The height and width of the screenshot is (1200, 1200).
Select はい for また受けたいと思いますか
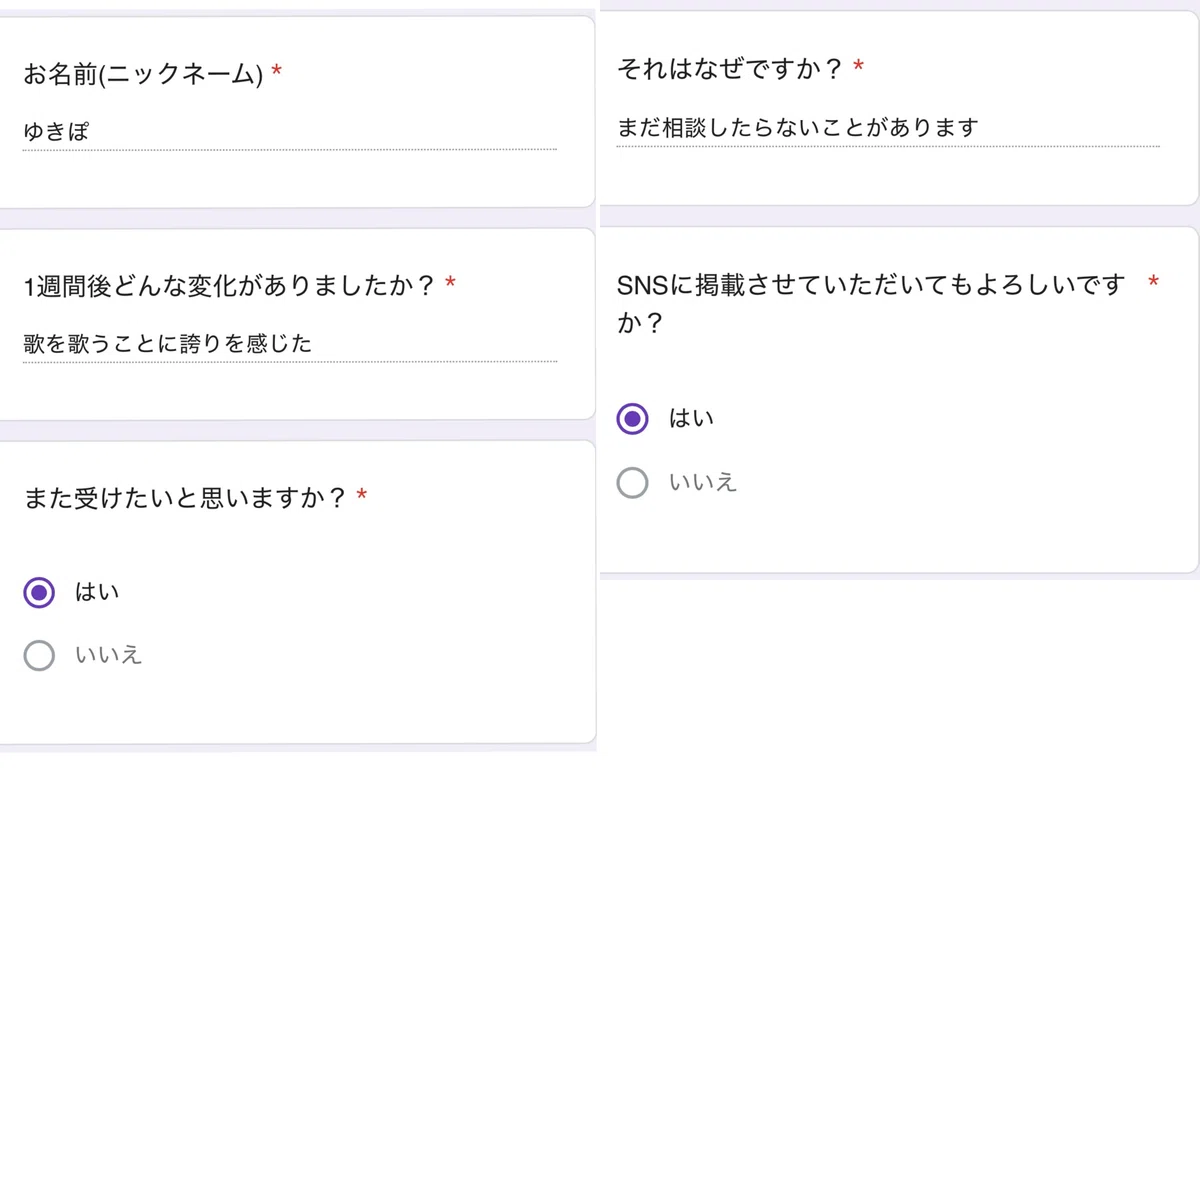coord(39,593)
